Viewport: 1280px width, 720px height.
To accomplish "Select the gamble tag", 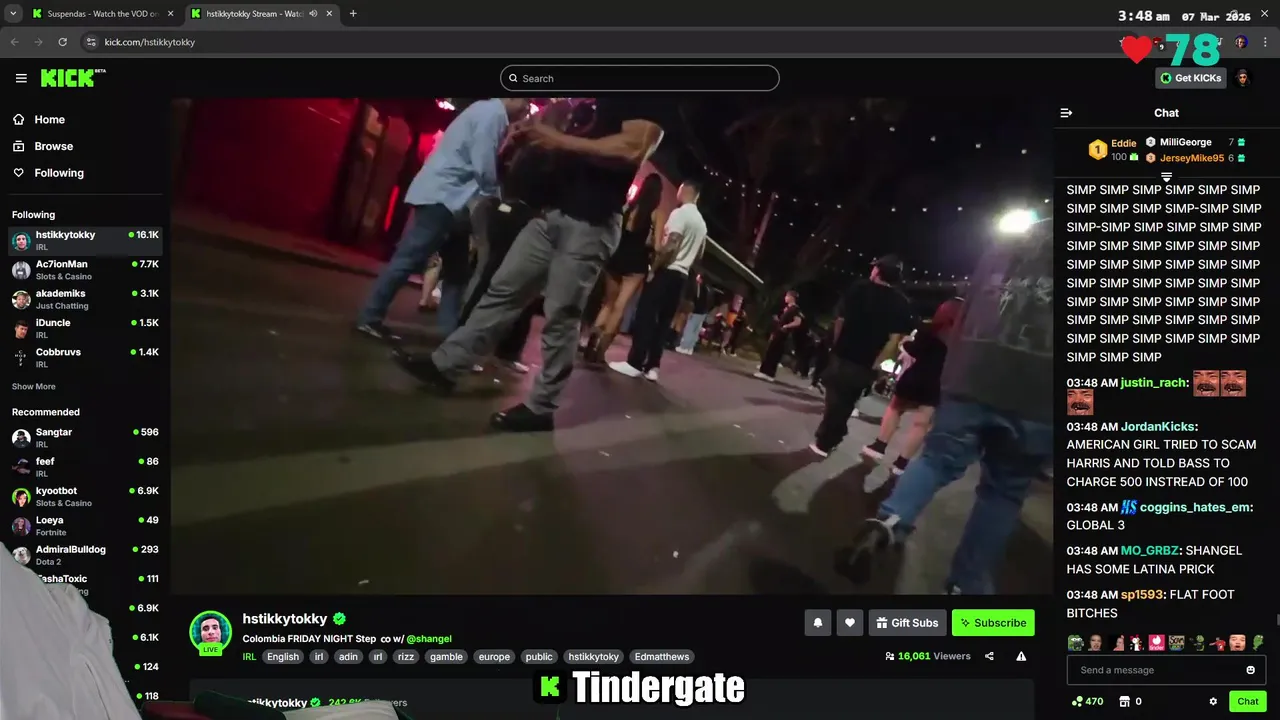I will pyautogui.click(x=446, y=657).
